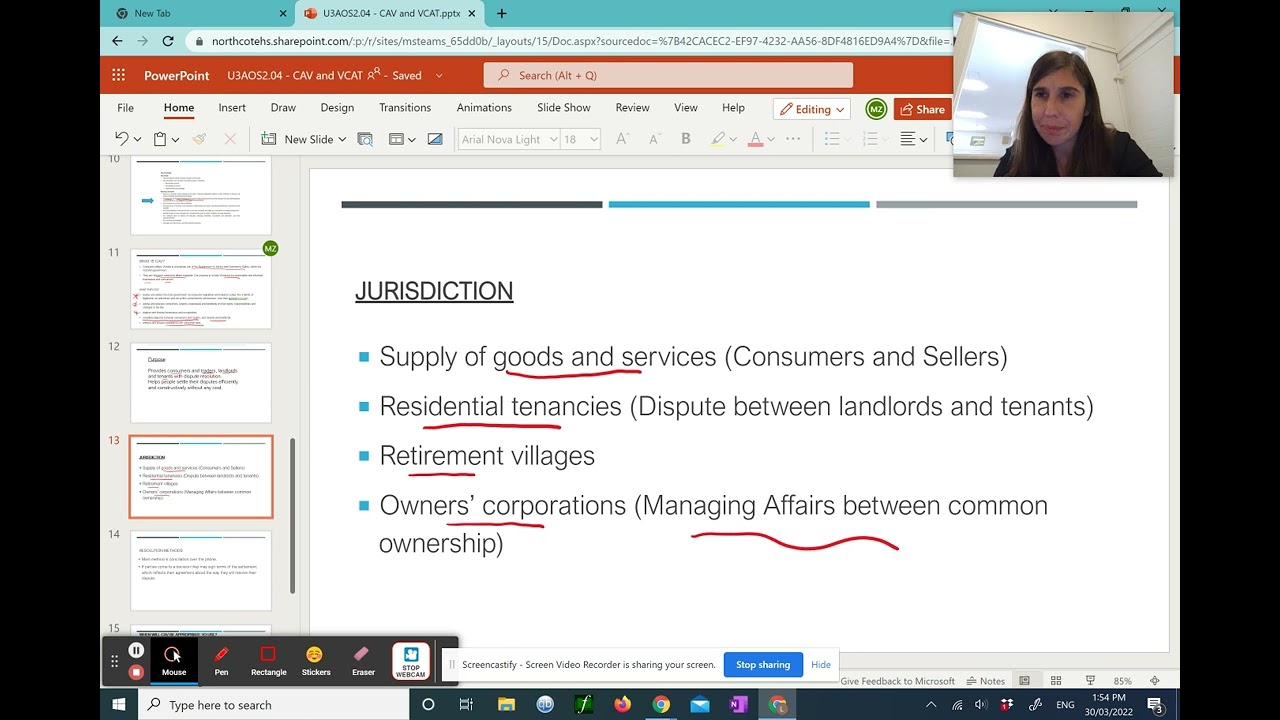1280x720 pixels.
Task: Select the Format Painter brush
Action: [199, 139]
